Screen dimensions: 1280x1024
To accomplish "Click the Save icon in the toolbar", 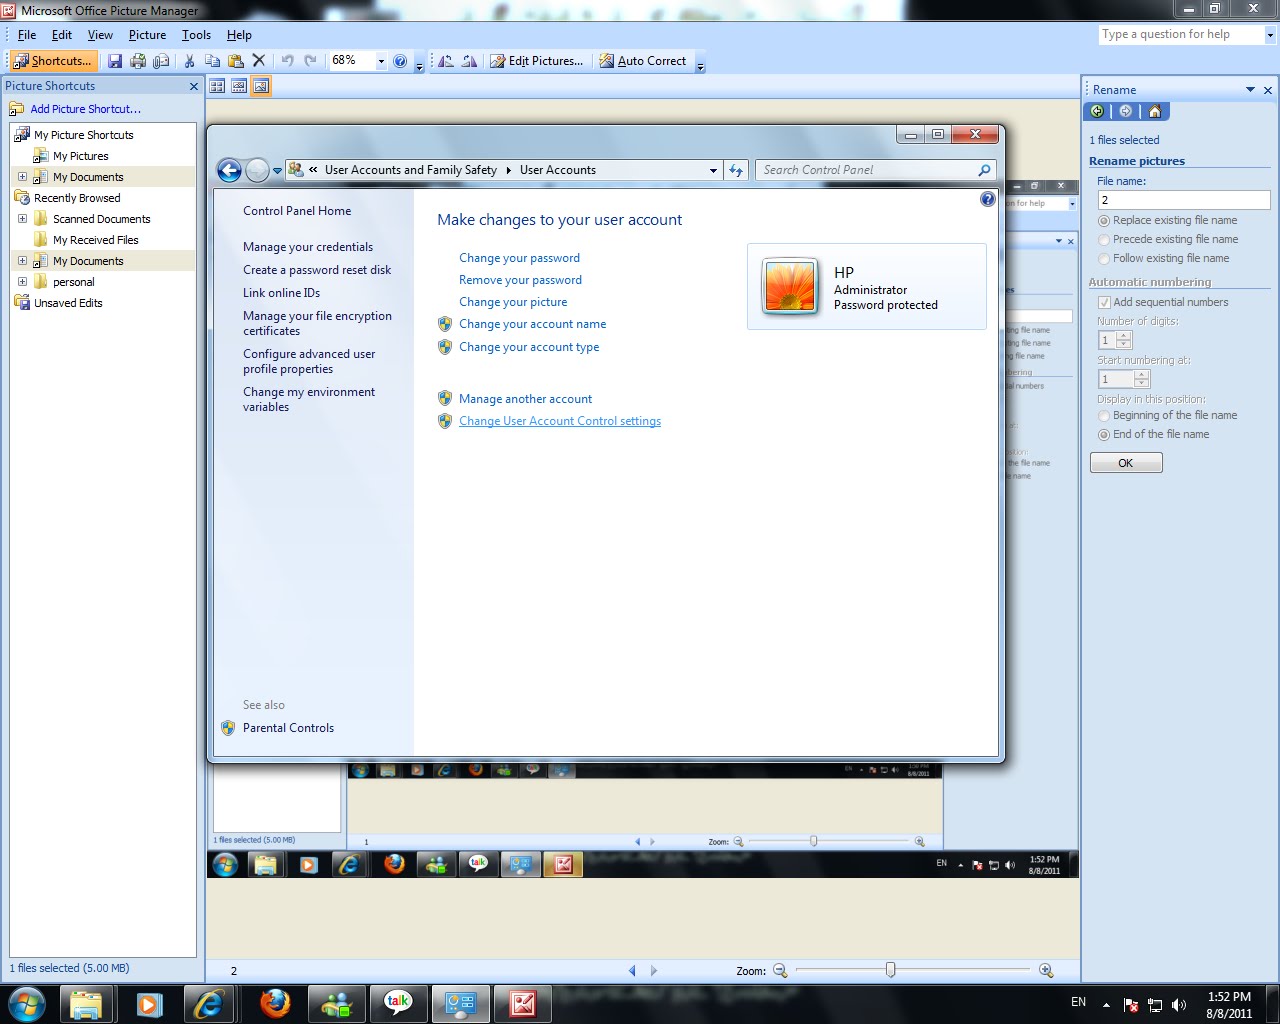I will (115, 61).
